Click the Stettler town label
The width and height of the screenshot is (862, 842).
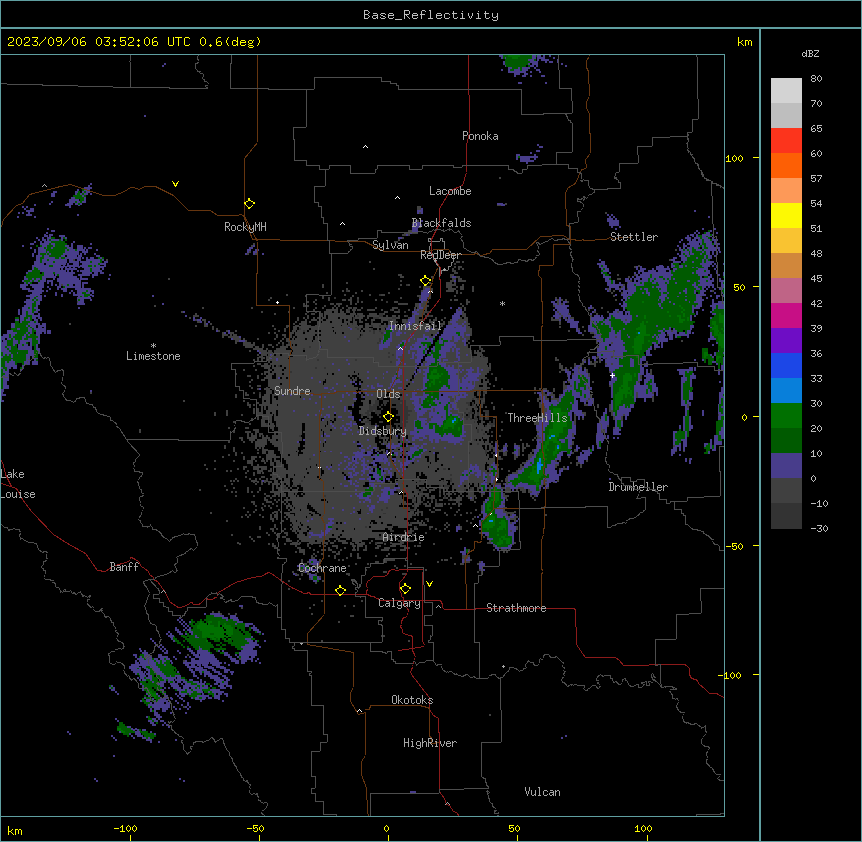(634, 237)
